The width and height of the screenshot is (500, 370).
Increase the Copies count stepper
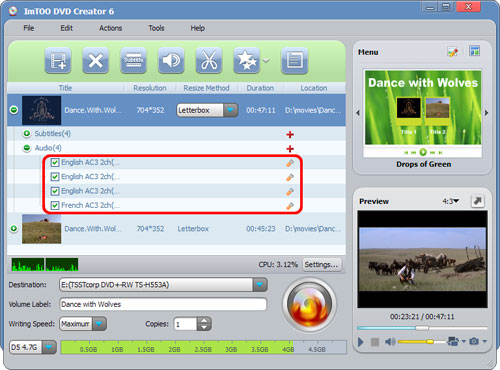[x=204, y=320]
